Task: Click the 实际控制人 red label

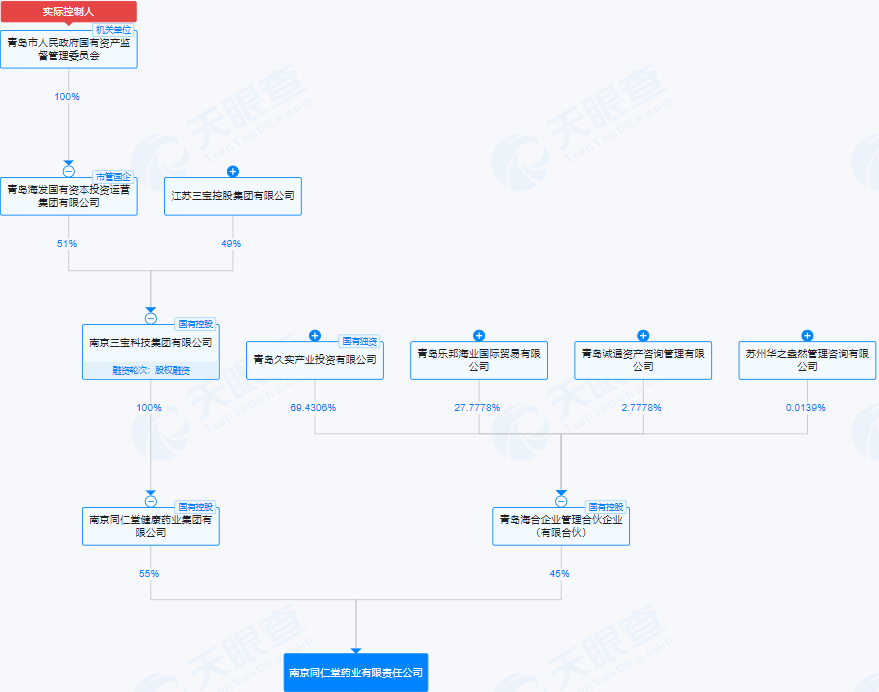Action: coord(69,12)
